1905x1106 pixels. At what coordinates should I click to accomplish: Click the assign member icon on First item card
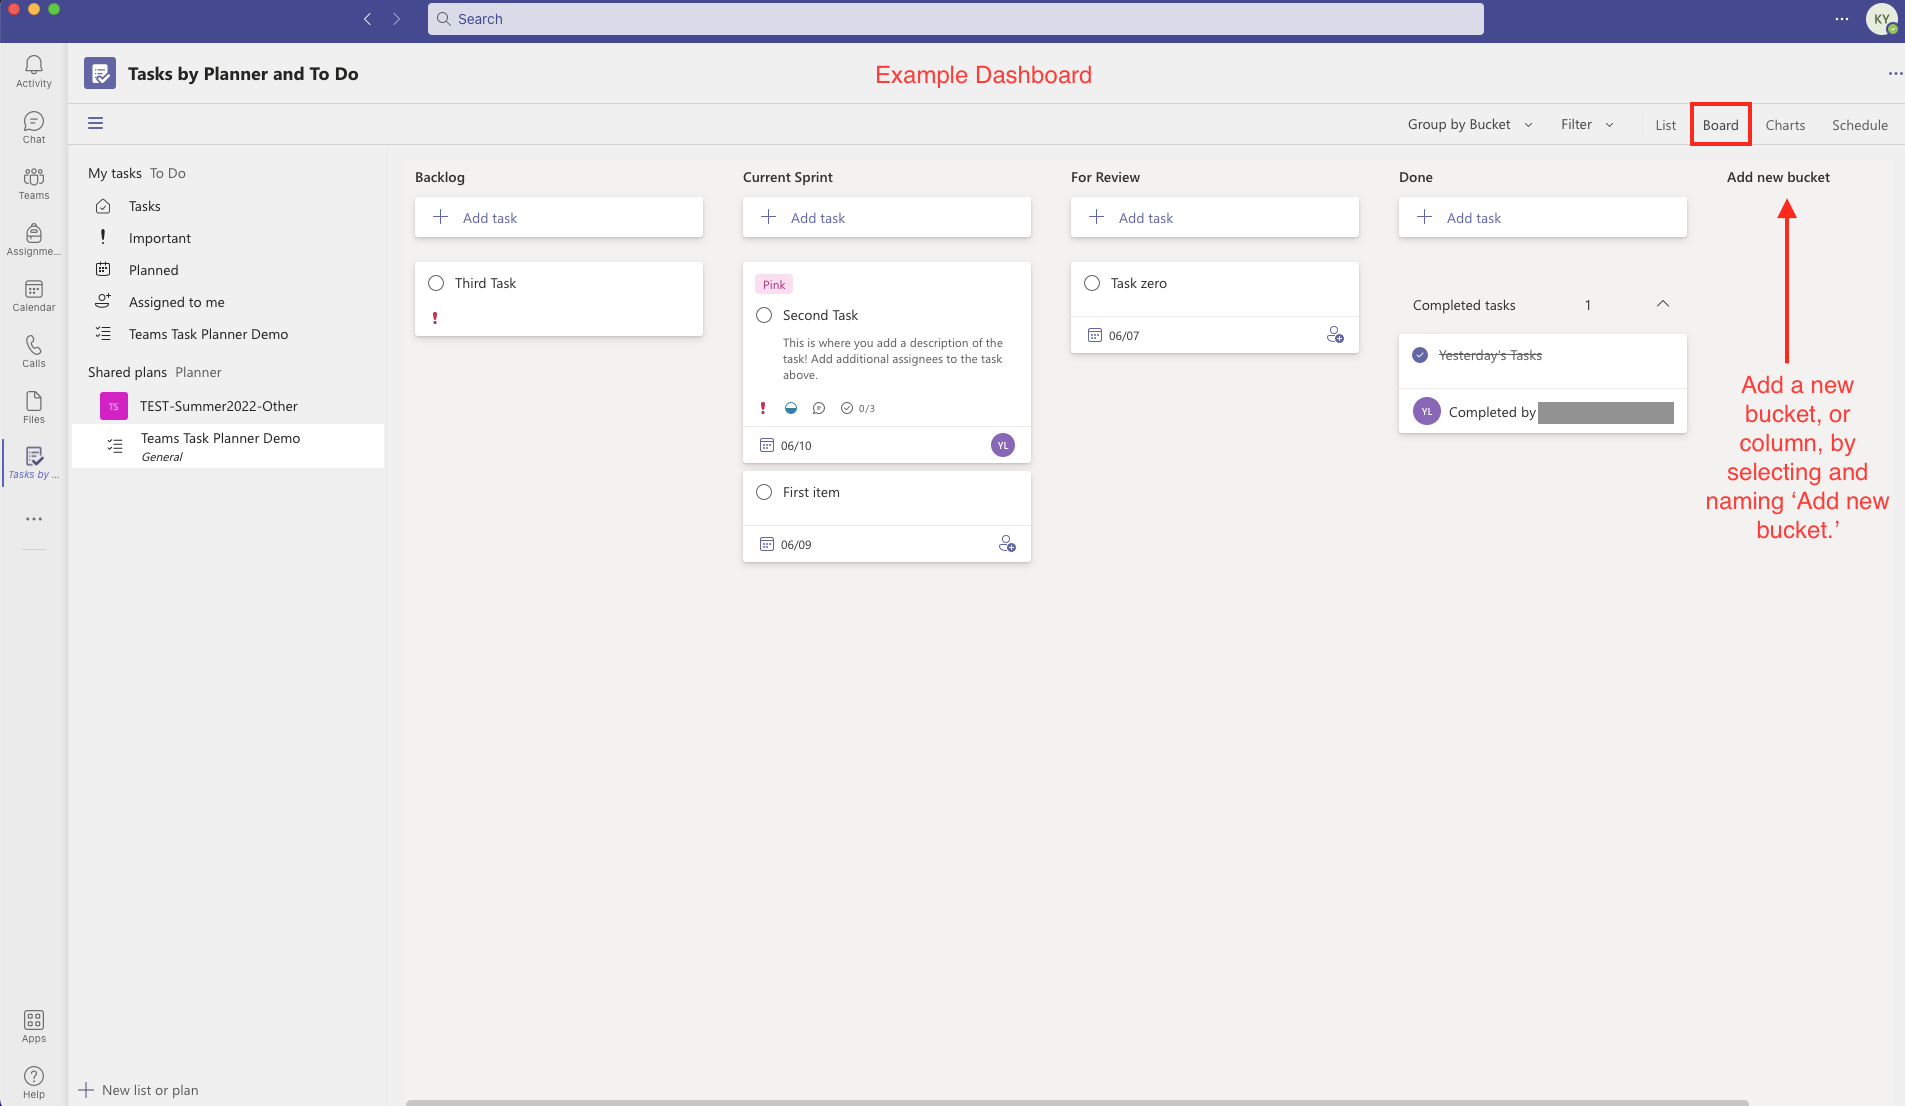point(1007,543)
